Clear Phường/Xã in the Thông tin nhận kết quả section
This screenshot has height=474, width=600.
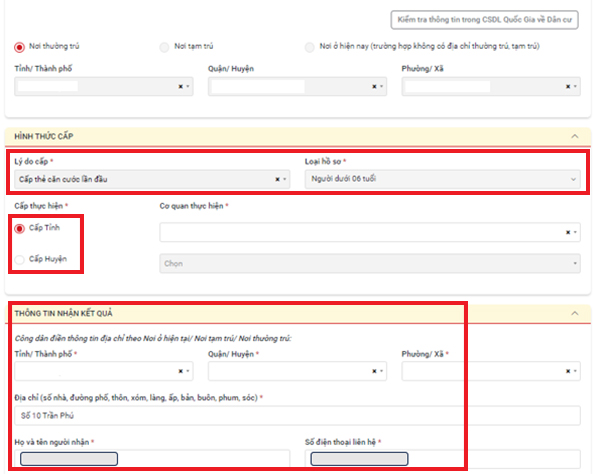coord(567,372)
